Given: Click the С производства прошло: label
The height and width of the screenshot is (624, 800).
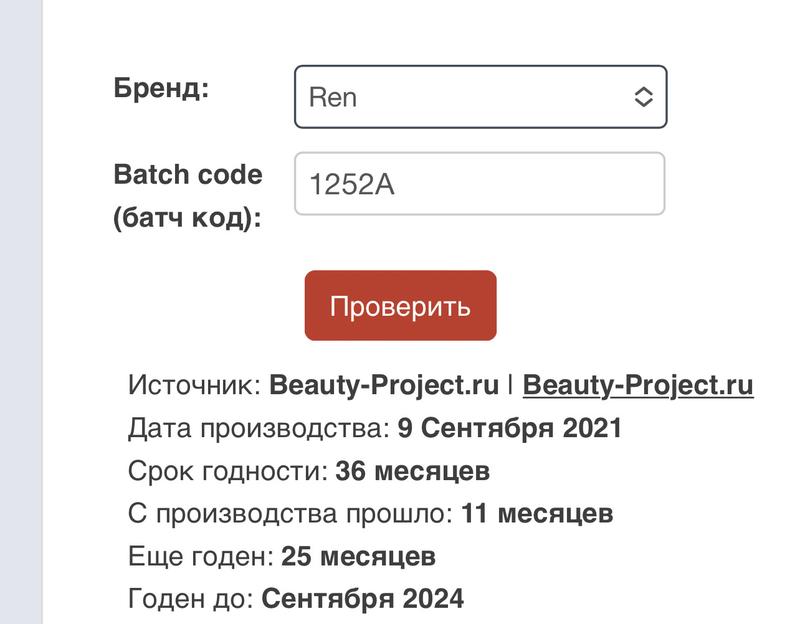Looking at the screenshot, I should click(x=291, y=514).
